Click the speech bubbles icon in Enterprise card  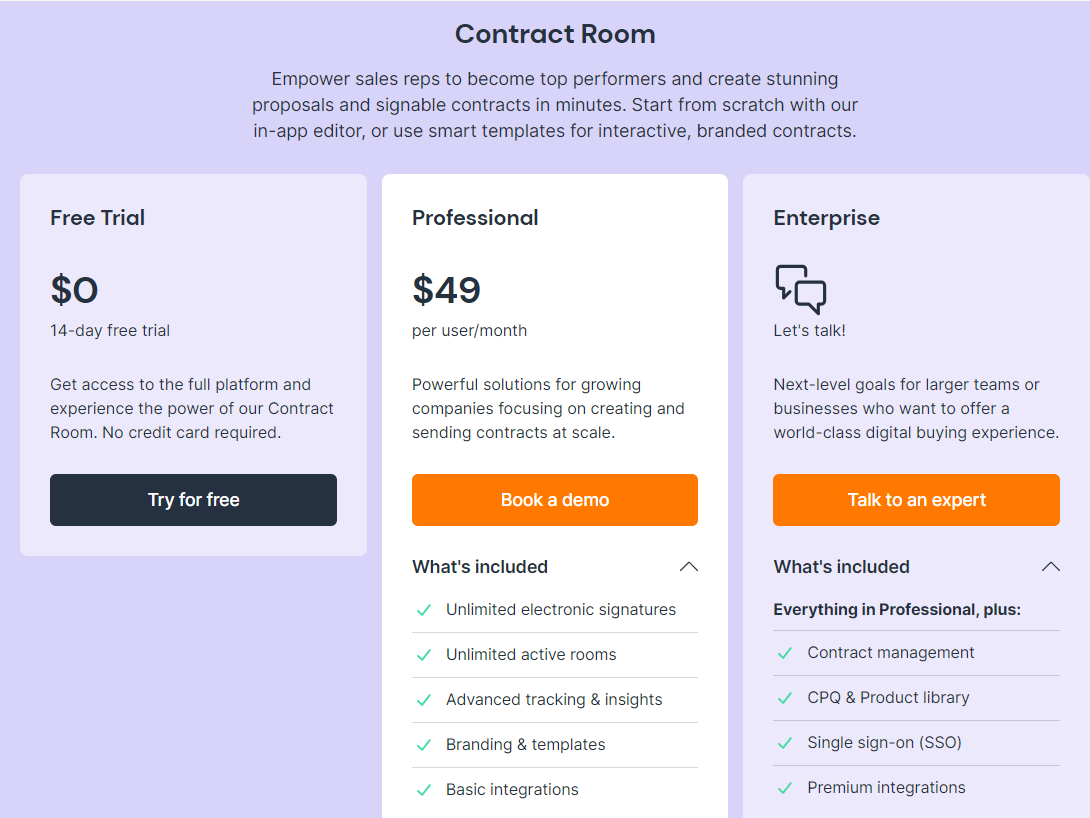[800, 288]
